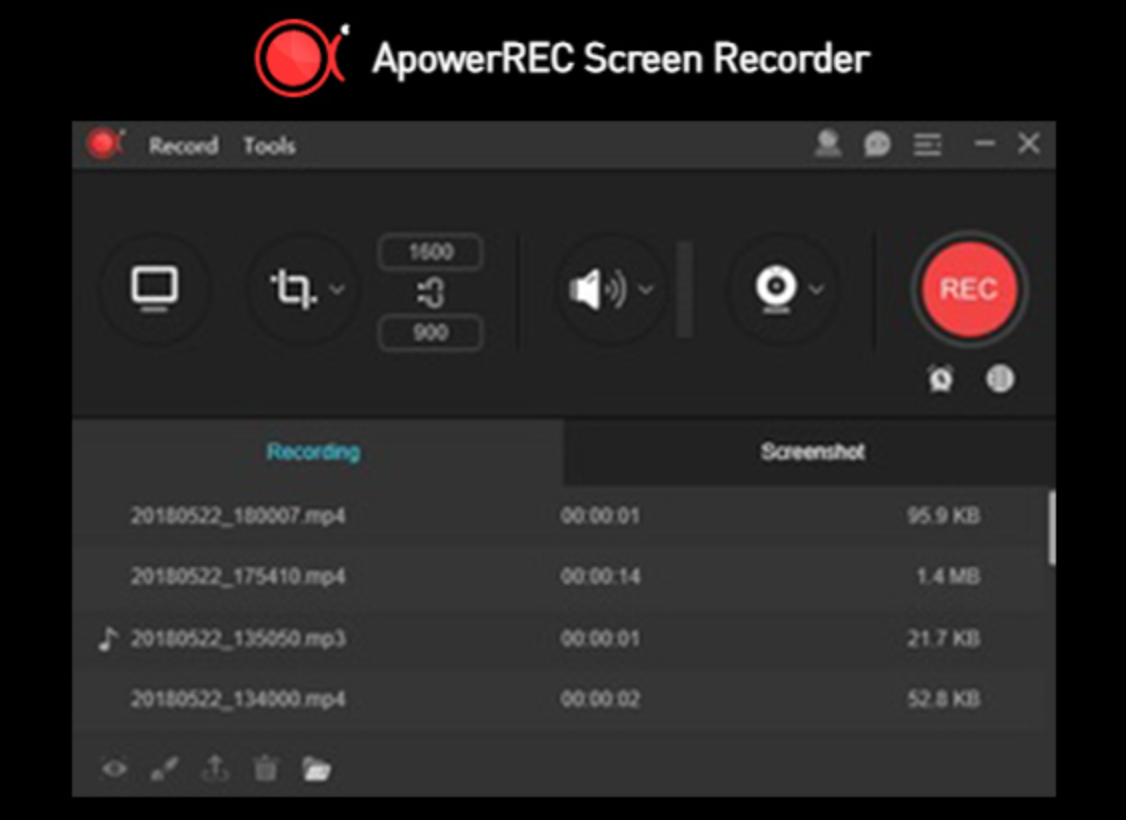Click duration 00:00:02 in the list
1126x820 pixels.
pos(600,699)
